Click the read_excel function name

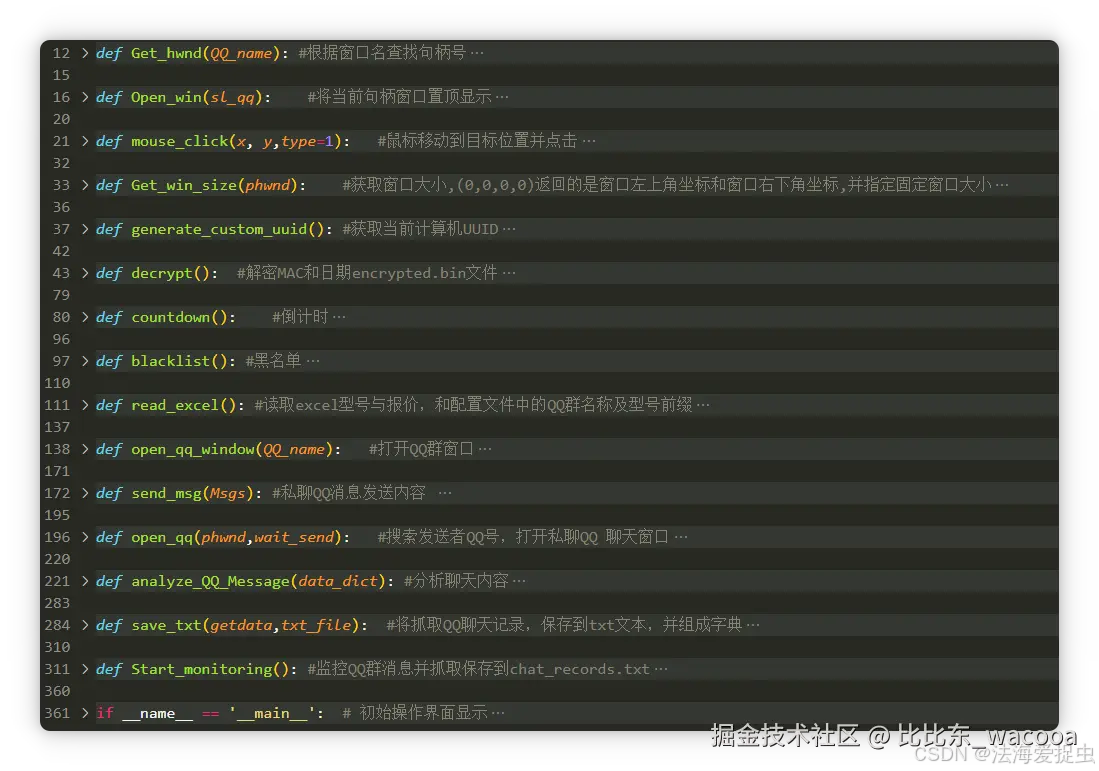coord(175,405)
